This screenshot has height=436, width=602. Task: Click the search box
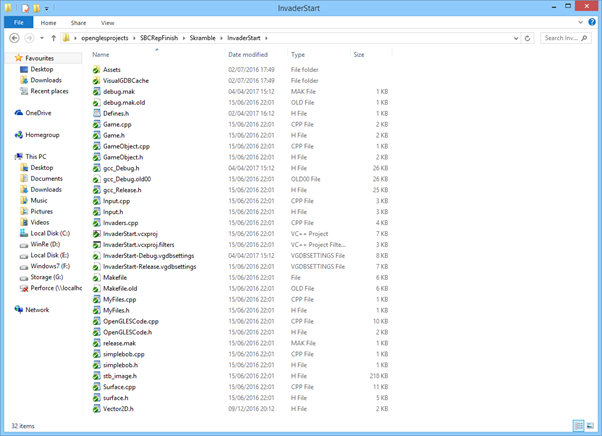pos(567,38)
